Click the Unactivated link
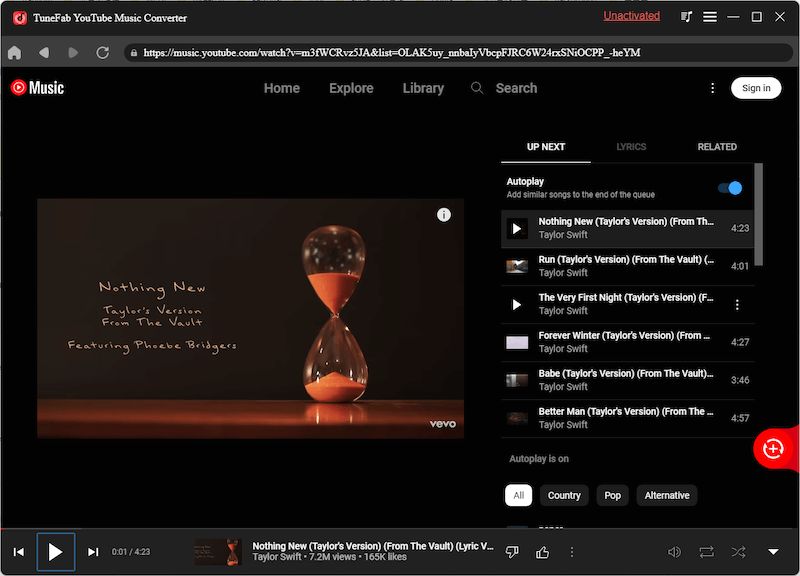This screenshot has width=800, height=576. tap(631, 16)
